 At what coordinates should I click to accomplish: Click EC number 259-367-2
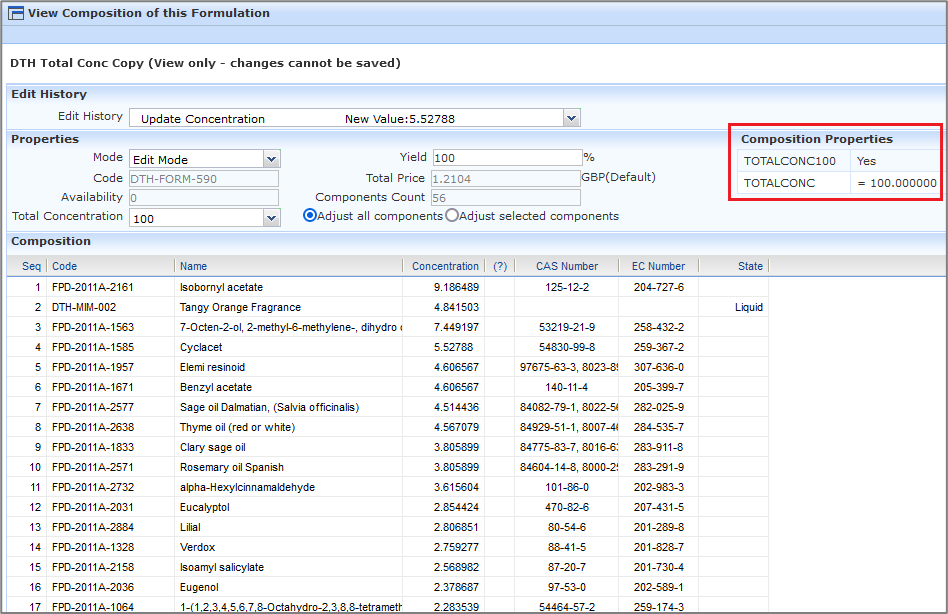(x=658, y=347)
